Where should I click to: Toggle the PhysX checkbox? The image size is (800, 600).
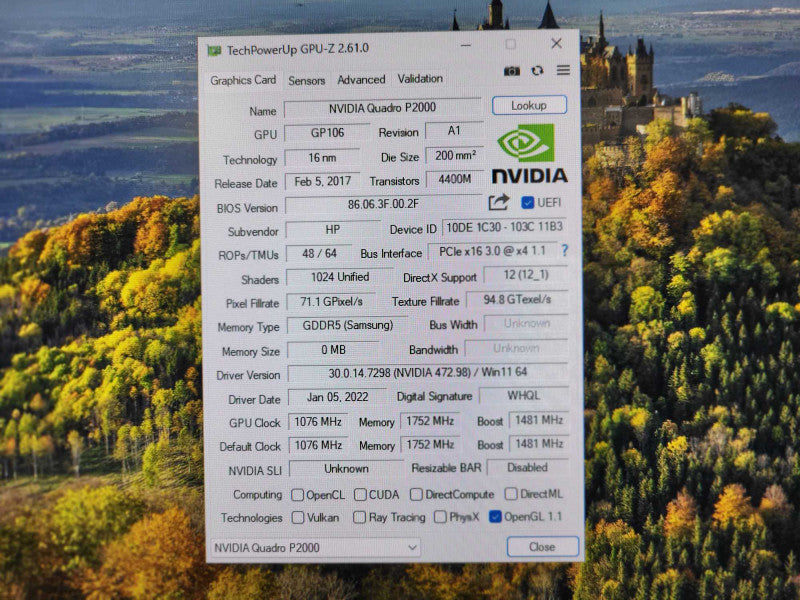440,517
